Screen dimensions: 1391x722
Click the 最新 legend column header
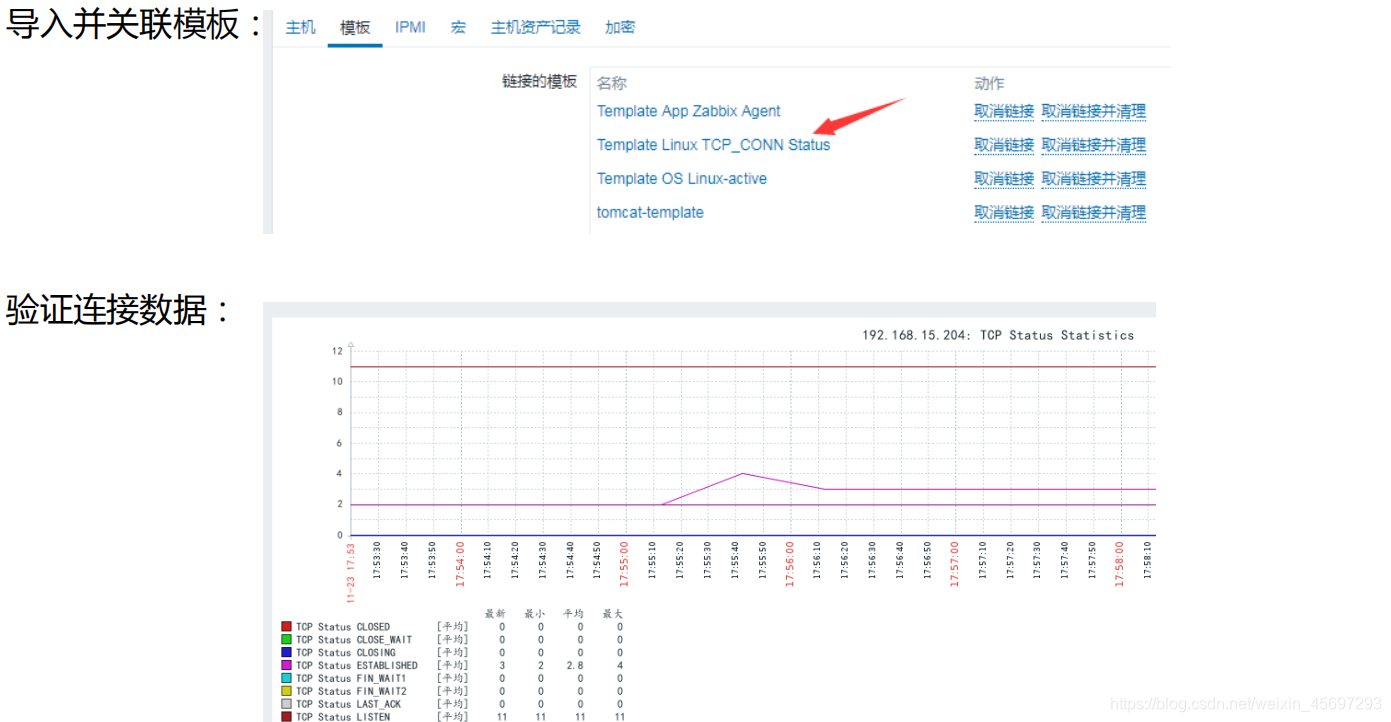pos(496,614)
